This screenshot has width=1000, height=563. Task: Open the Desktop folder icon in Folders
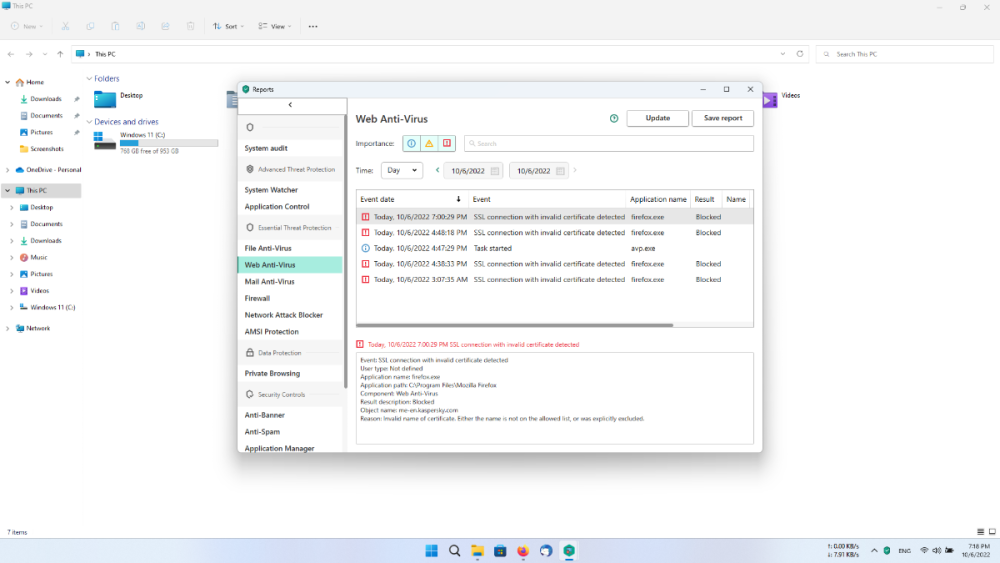coord(105,99)
